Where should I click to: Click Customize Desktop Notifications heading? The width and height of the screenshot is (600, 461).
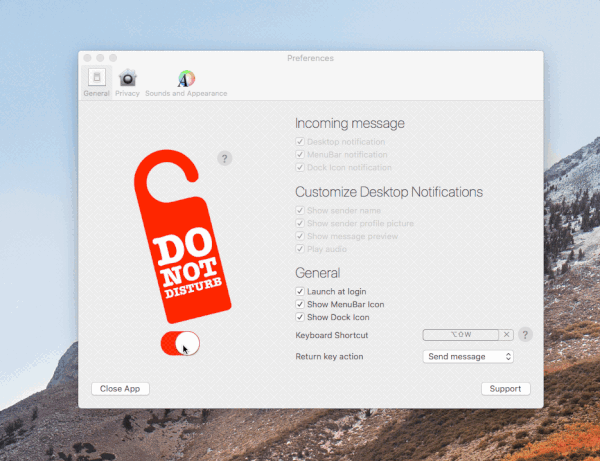(x=389, y=192)
